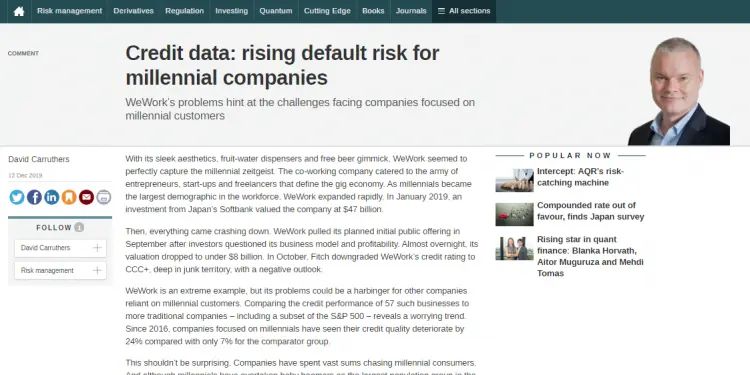
Task: Select the Cutting Edge section
Action: click(327, 11)
